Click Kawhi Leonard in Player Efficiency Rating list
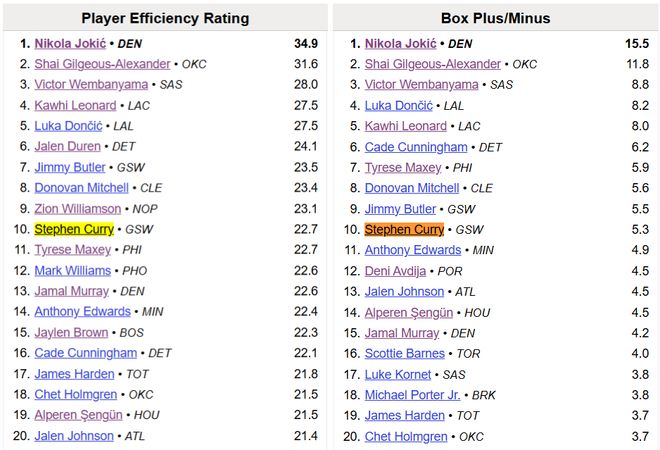 click(75, 106)
